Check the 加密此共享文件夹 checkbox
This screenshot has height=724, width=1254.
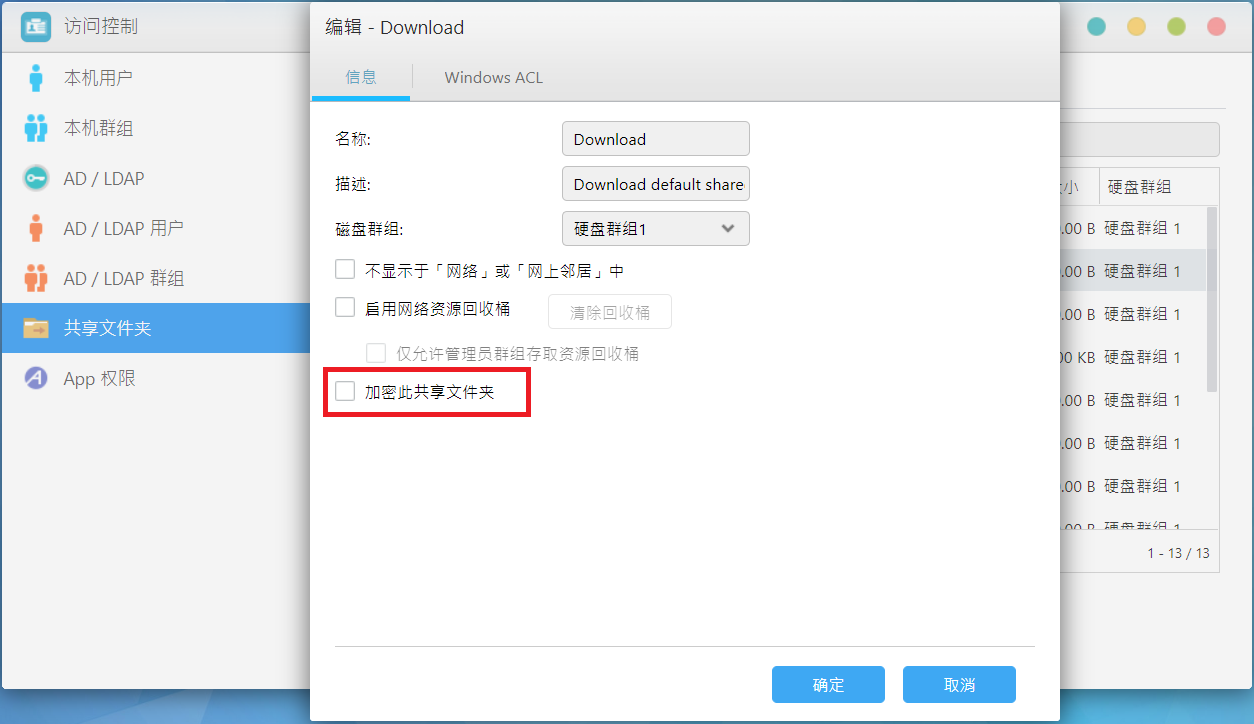(x=345, y=392)
